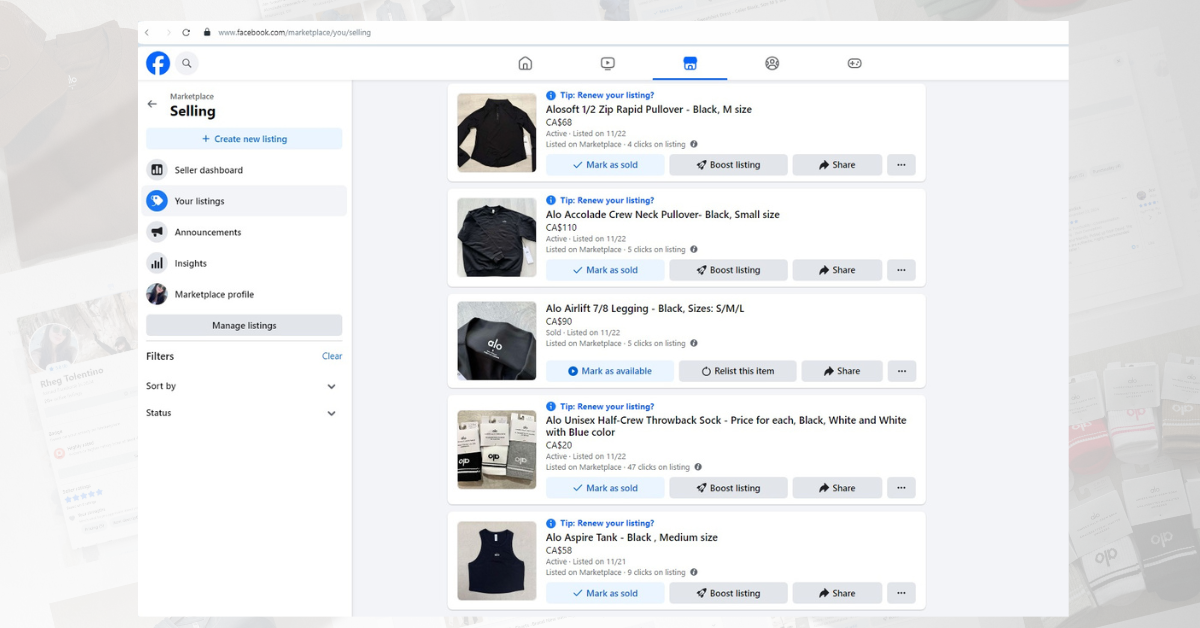
Task: Select Your listings in sidebar
Action: click(244, 201)
